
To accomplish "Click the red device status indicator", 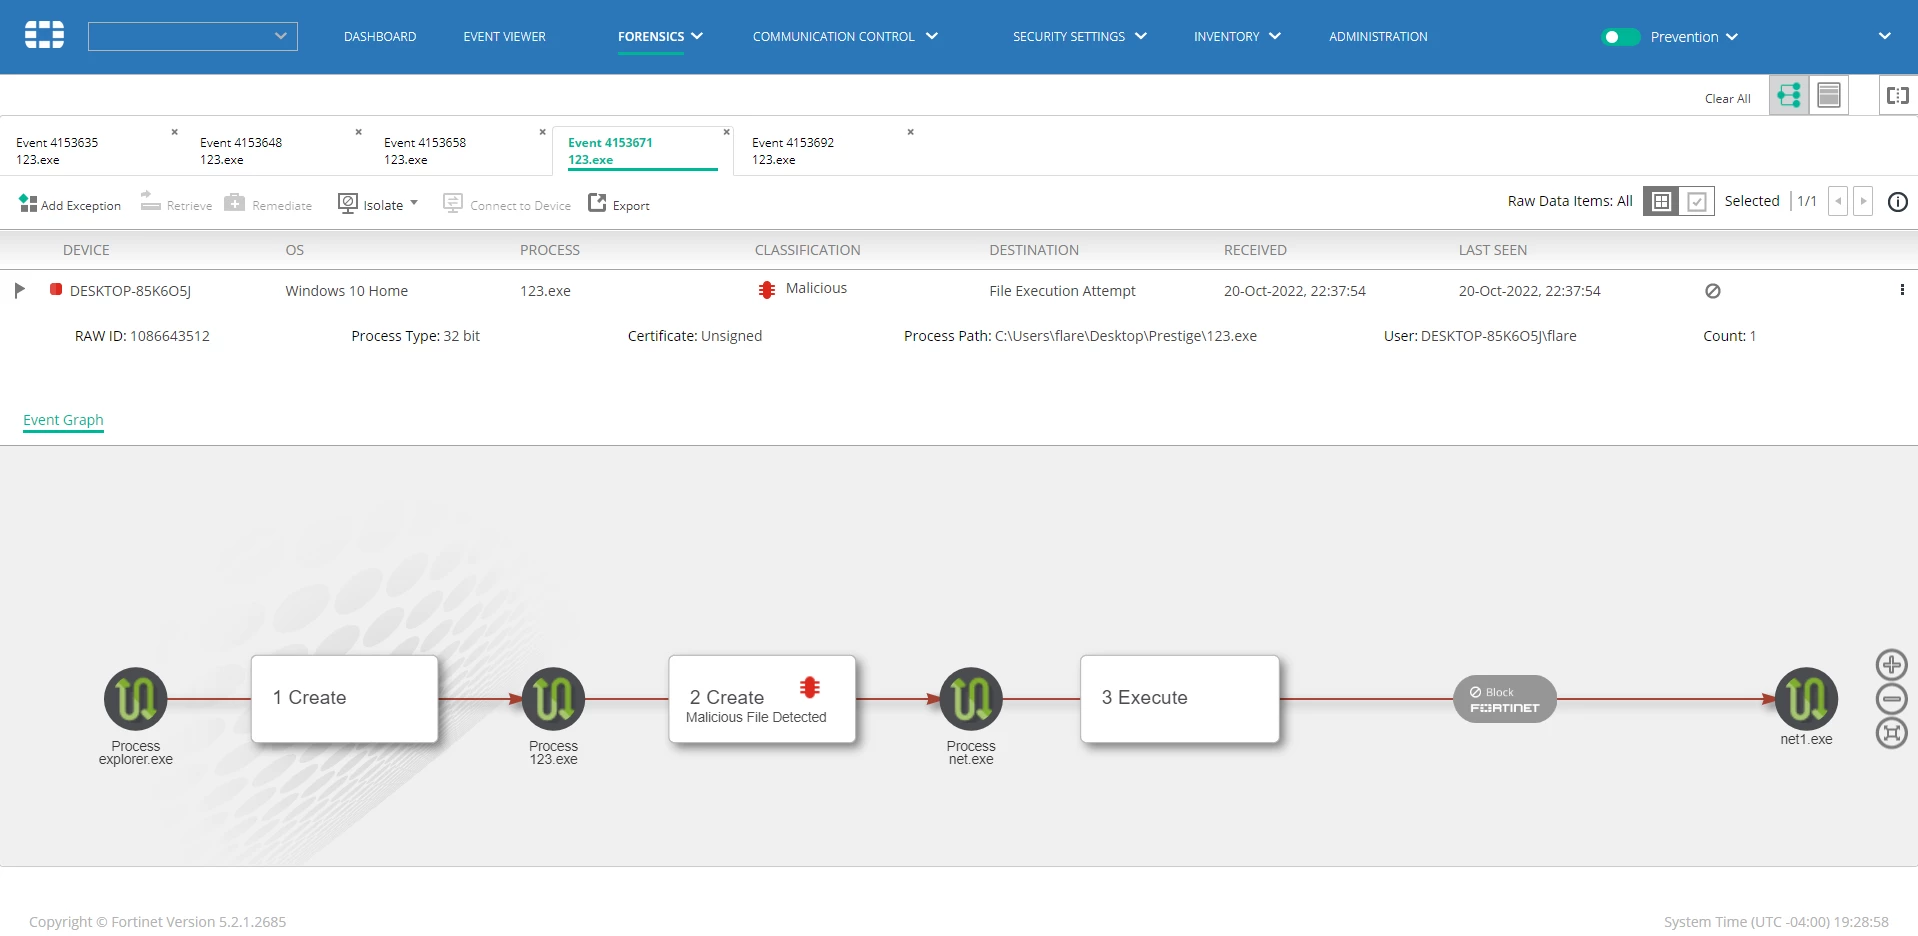I will (56, 289).
